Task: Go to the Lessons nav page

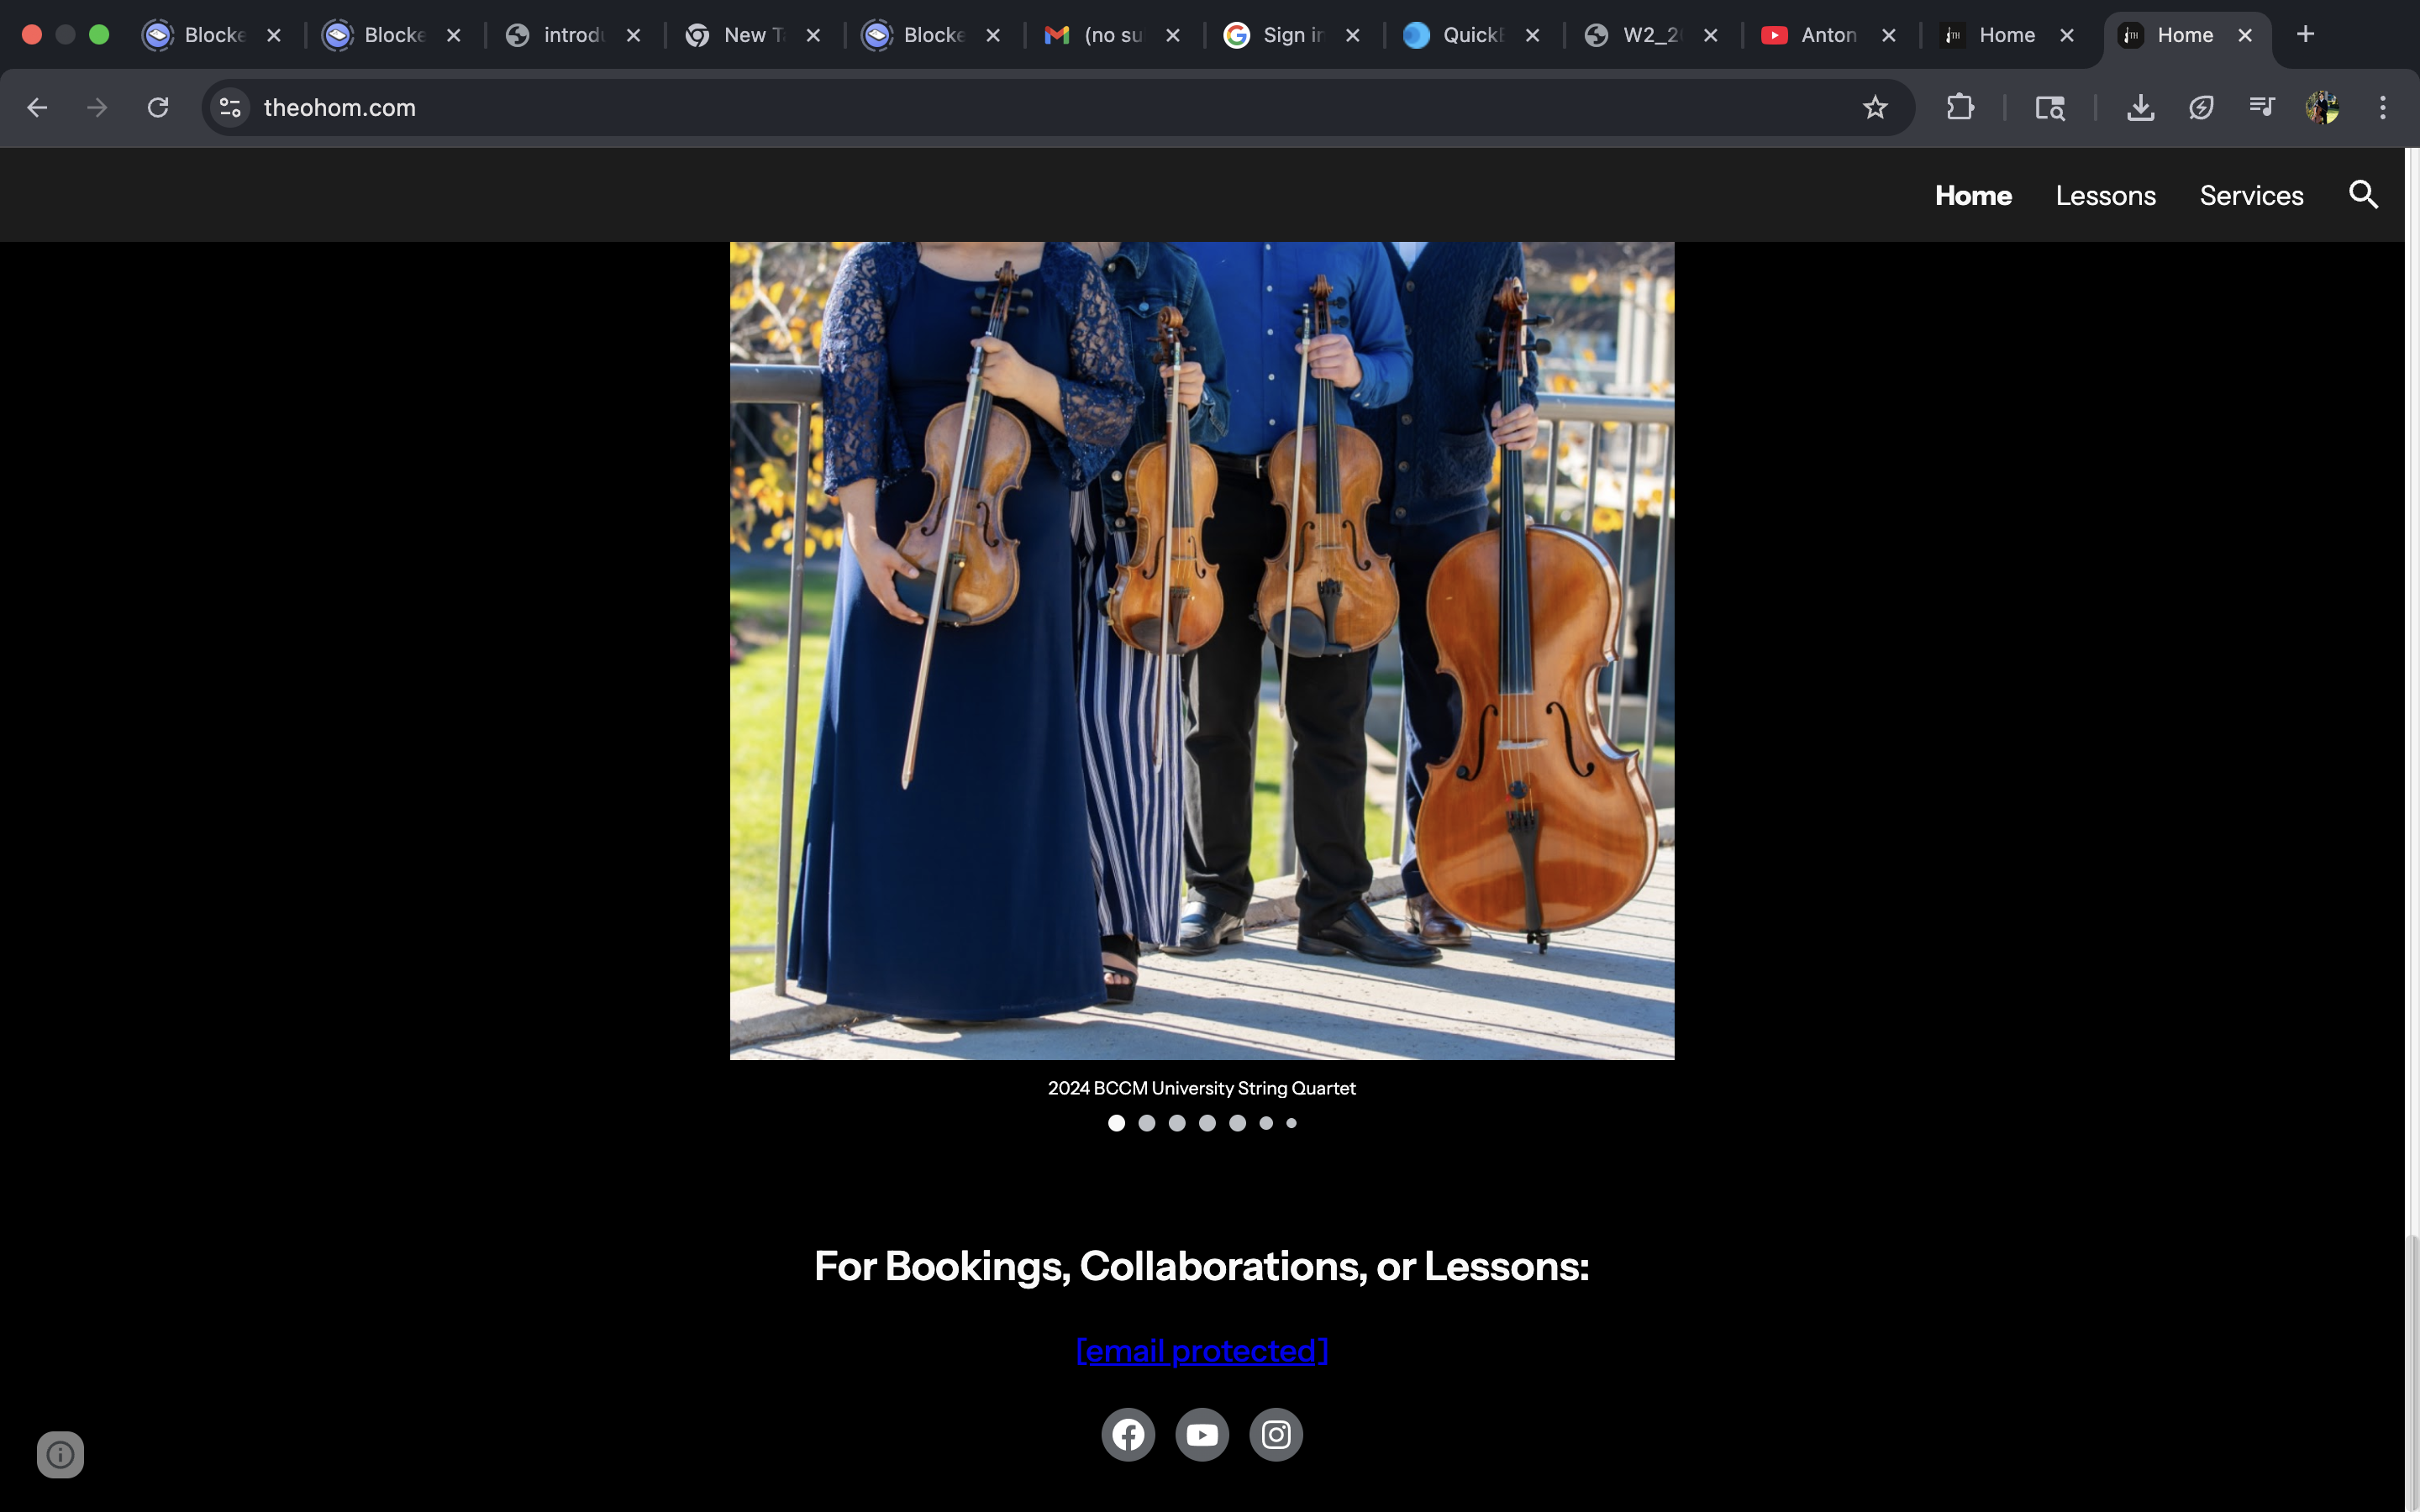Action: [x=2105, y=195]
